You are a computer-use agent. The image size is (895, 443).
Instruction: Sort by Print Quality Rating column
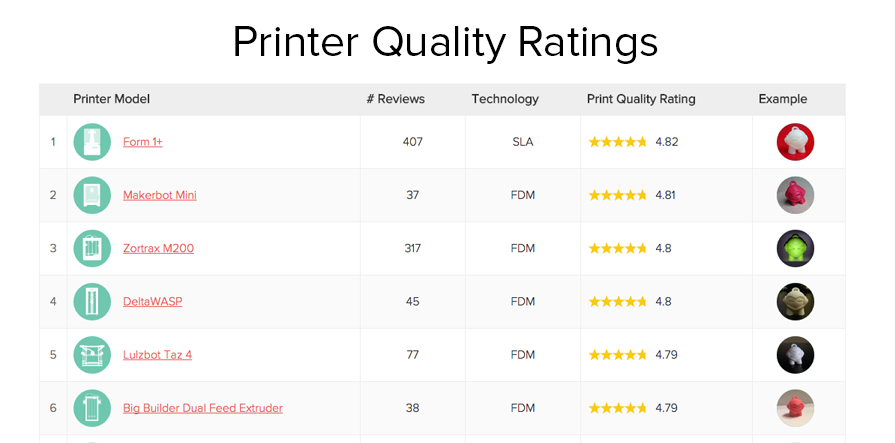point(640,99)
